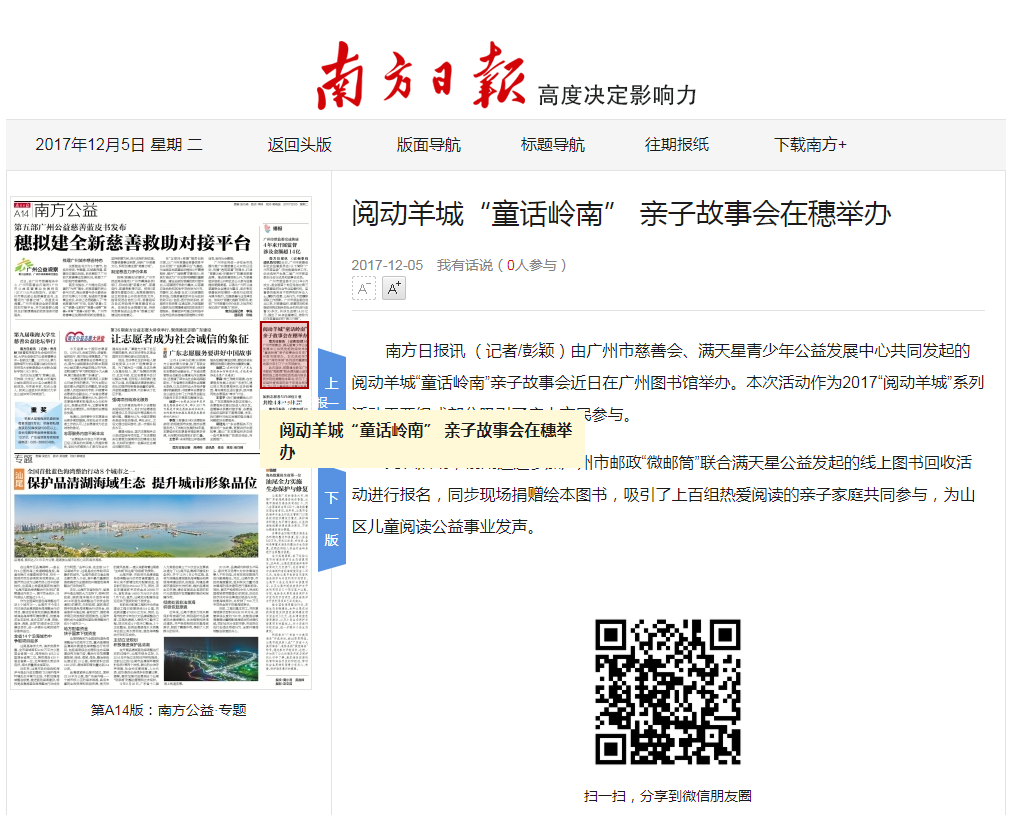
Task: Open 版面导航 menu
Action: point(429,145)
